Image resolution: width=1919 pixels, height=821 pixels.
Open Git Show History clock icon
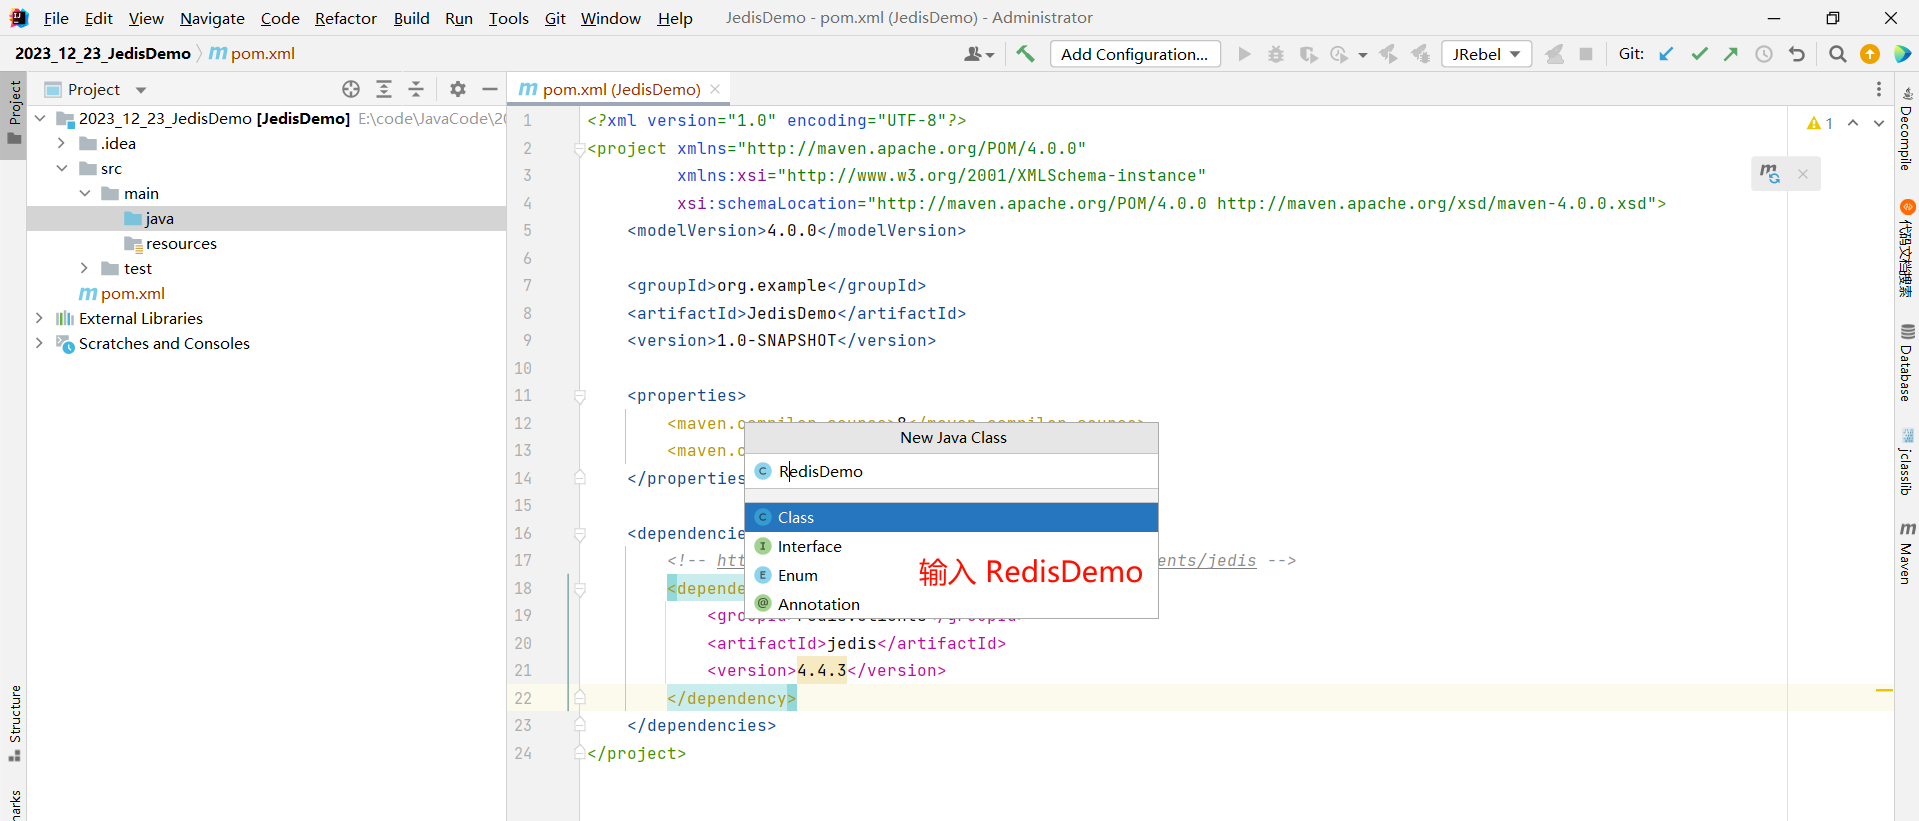[x=1764, y=54]
